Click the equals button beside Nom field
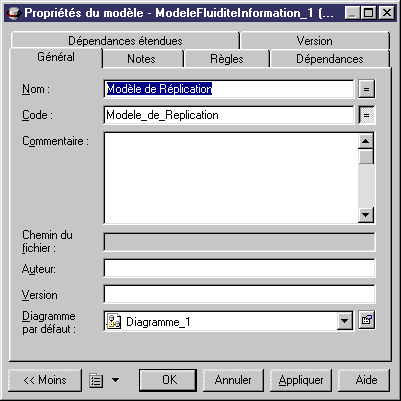 point(366,89)
